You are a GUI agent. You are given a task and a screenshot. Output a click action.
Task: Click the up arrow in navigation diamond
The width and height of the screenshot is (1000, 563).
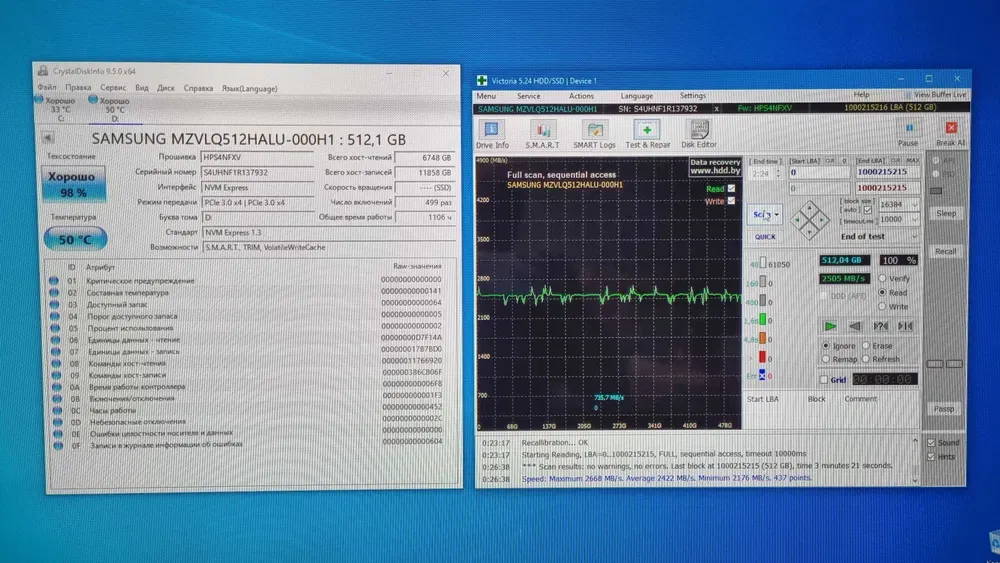pos(810,208)
